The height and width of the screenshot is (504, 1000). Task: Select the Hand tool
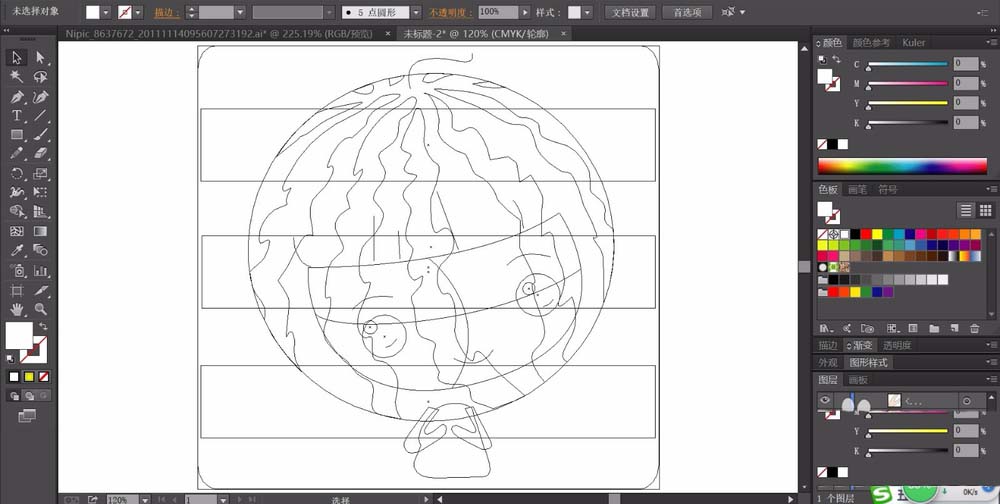pyautogui.click(x=17, y=309)
